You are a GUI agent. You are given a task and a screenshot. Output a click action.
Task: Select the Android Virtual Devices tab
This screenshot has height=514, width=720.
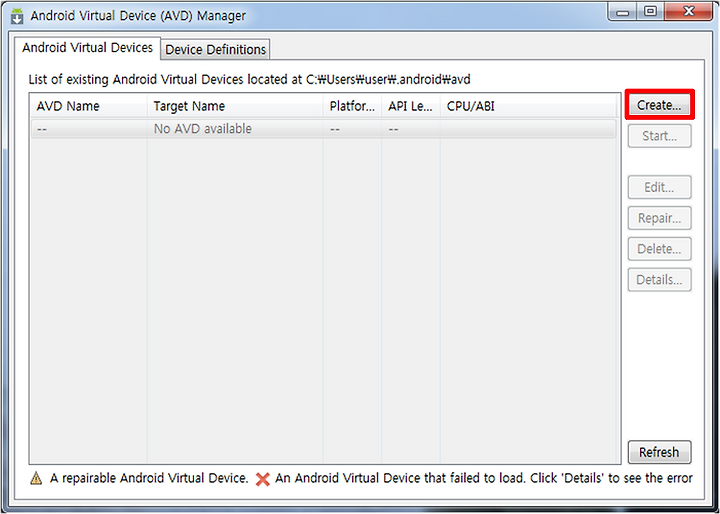click(87, 48)
